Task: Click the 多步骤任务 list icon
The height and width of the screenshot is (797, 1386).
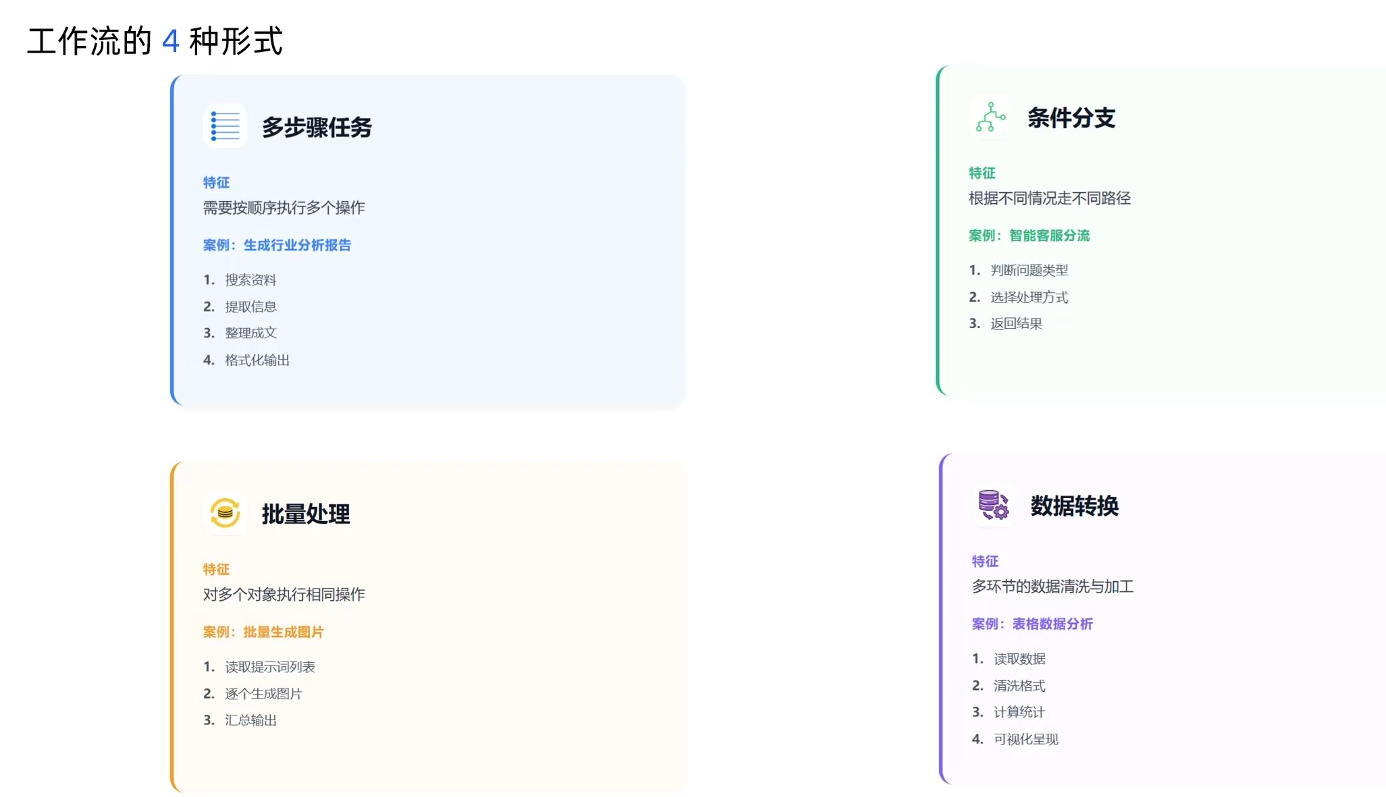Action: 225,126
